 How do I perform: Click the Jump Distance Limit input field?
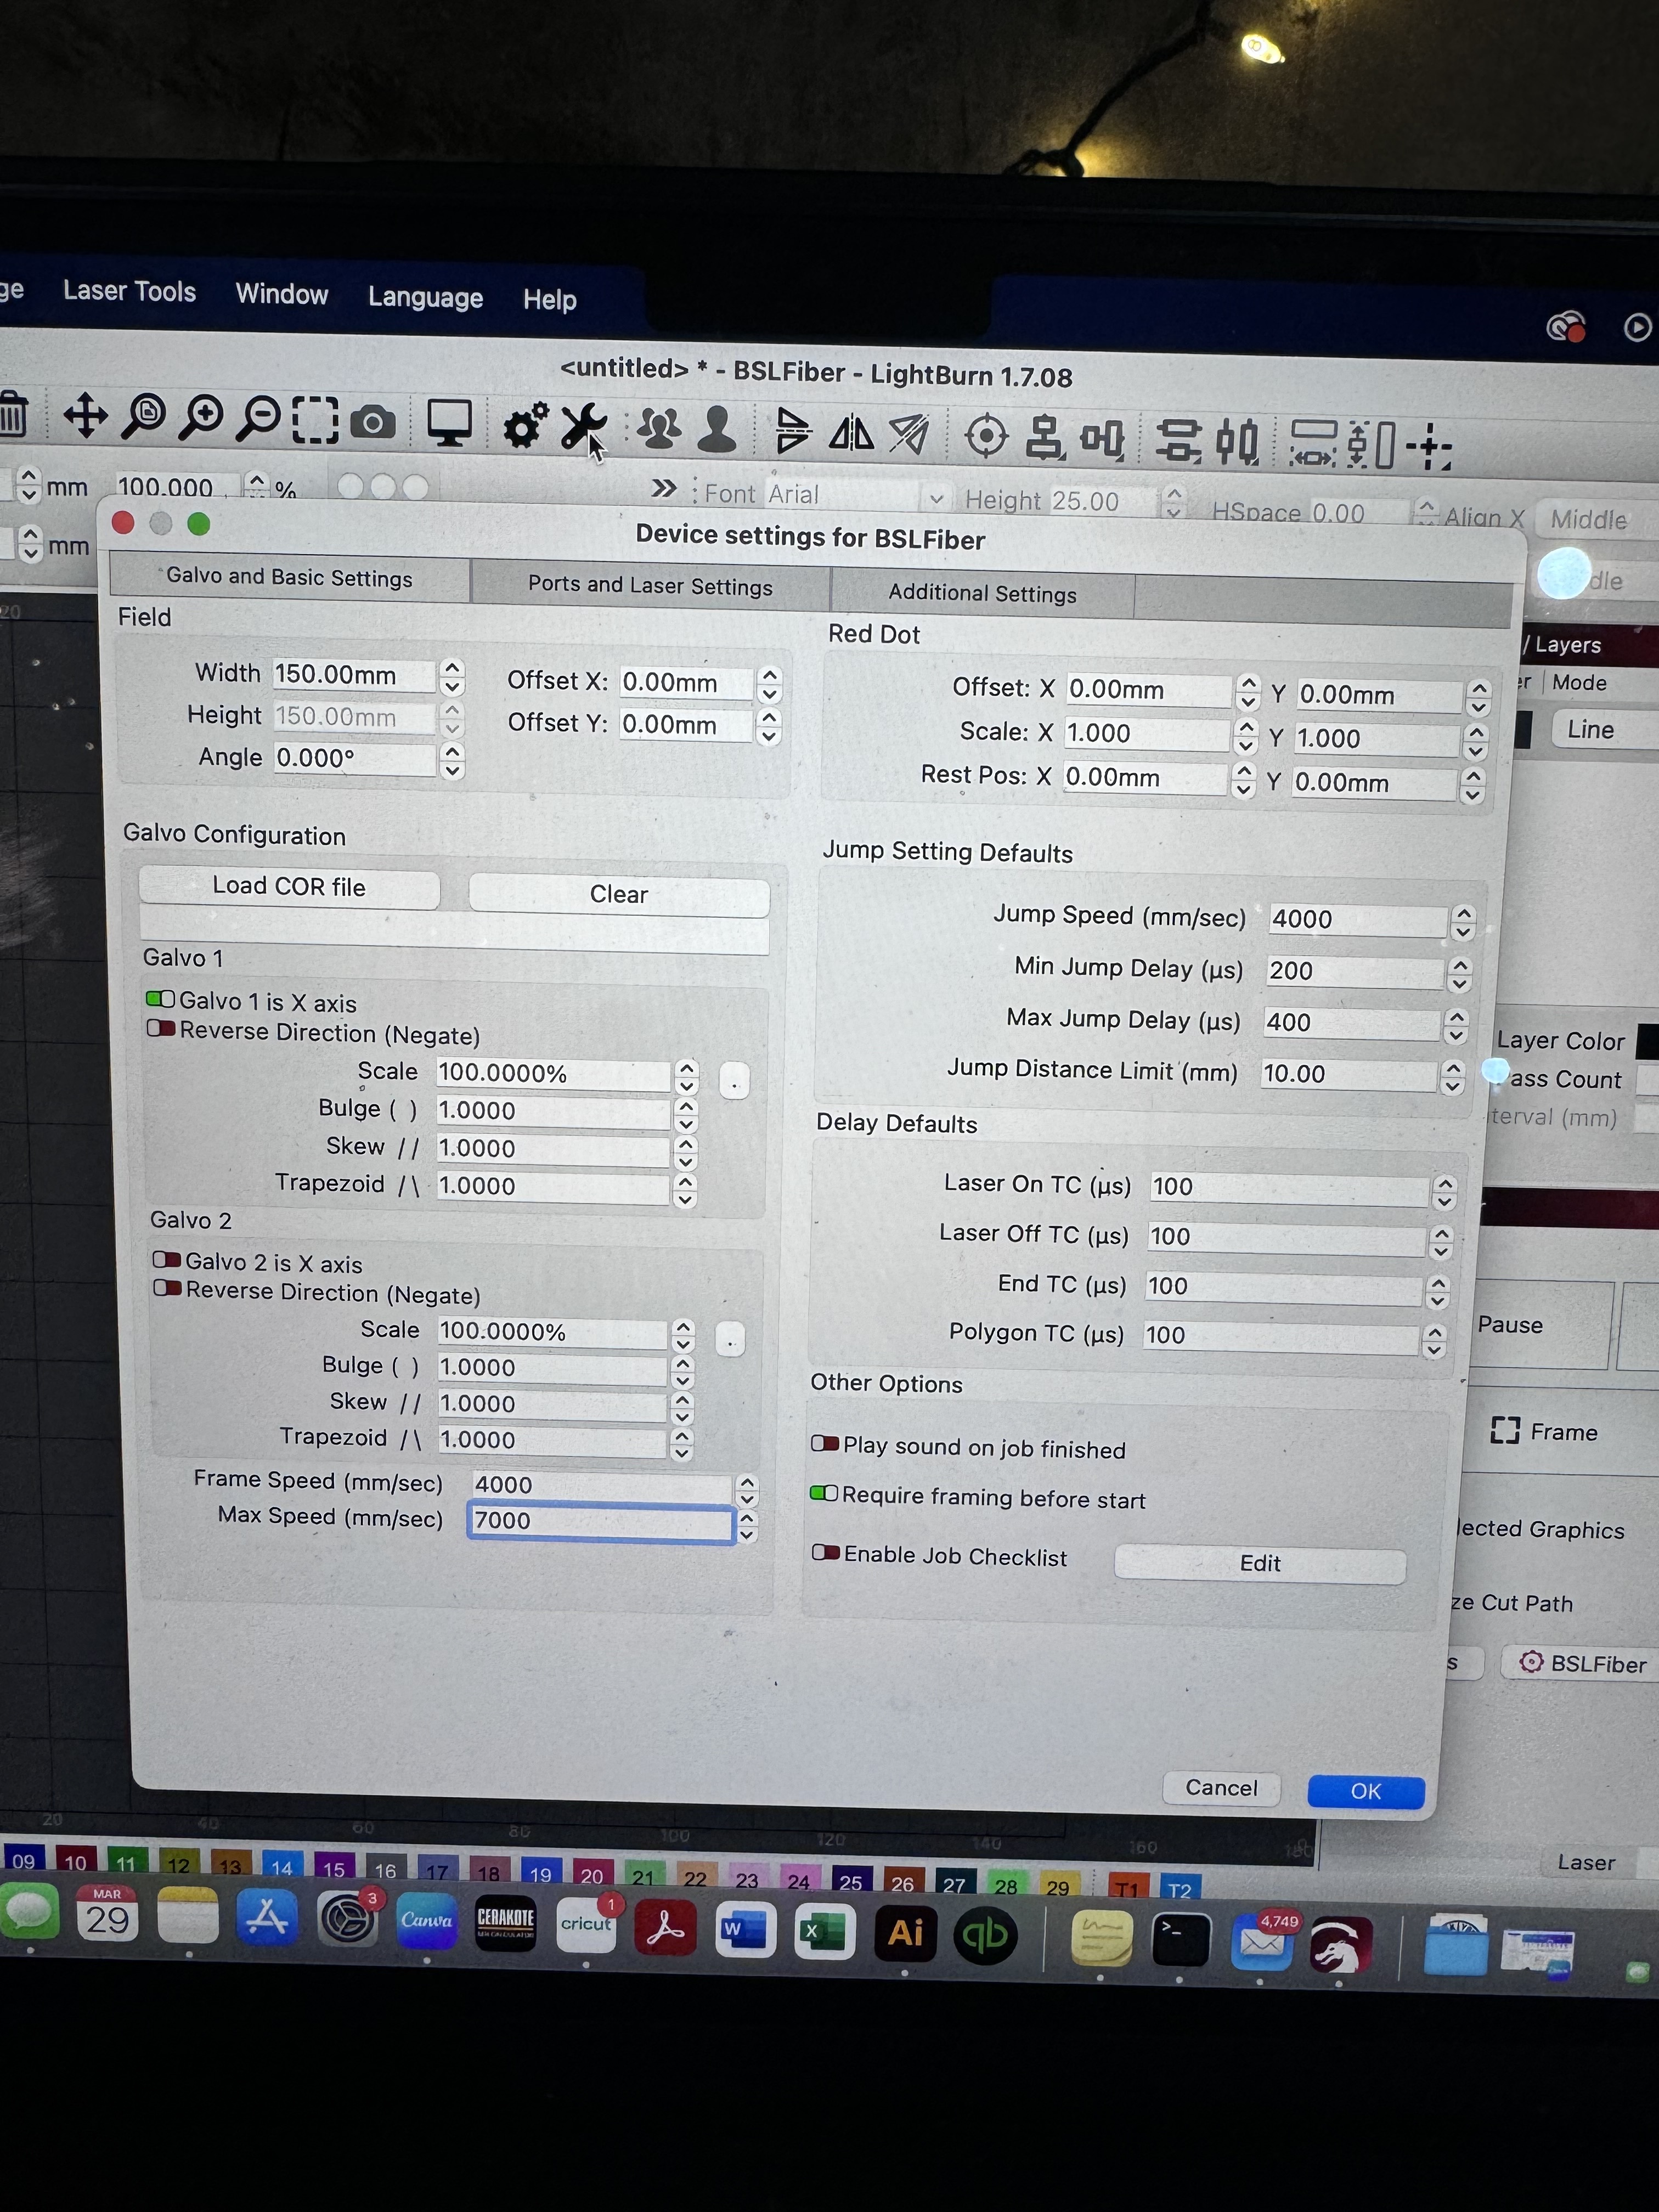pos(1349,1074)
